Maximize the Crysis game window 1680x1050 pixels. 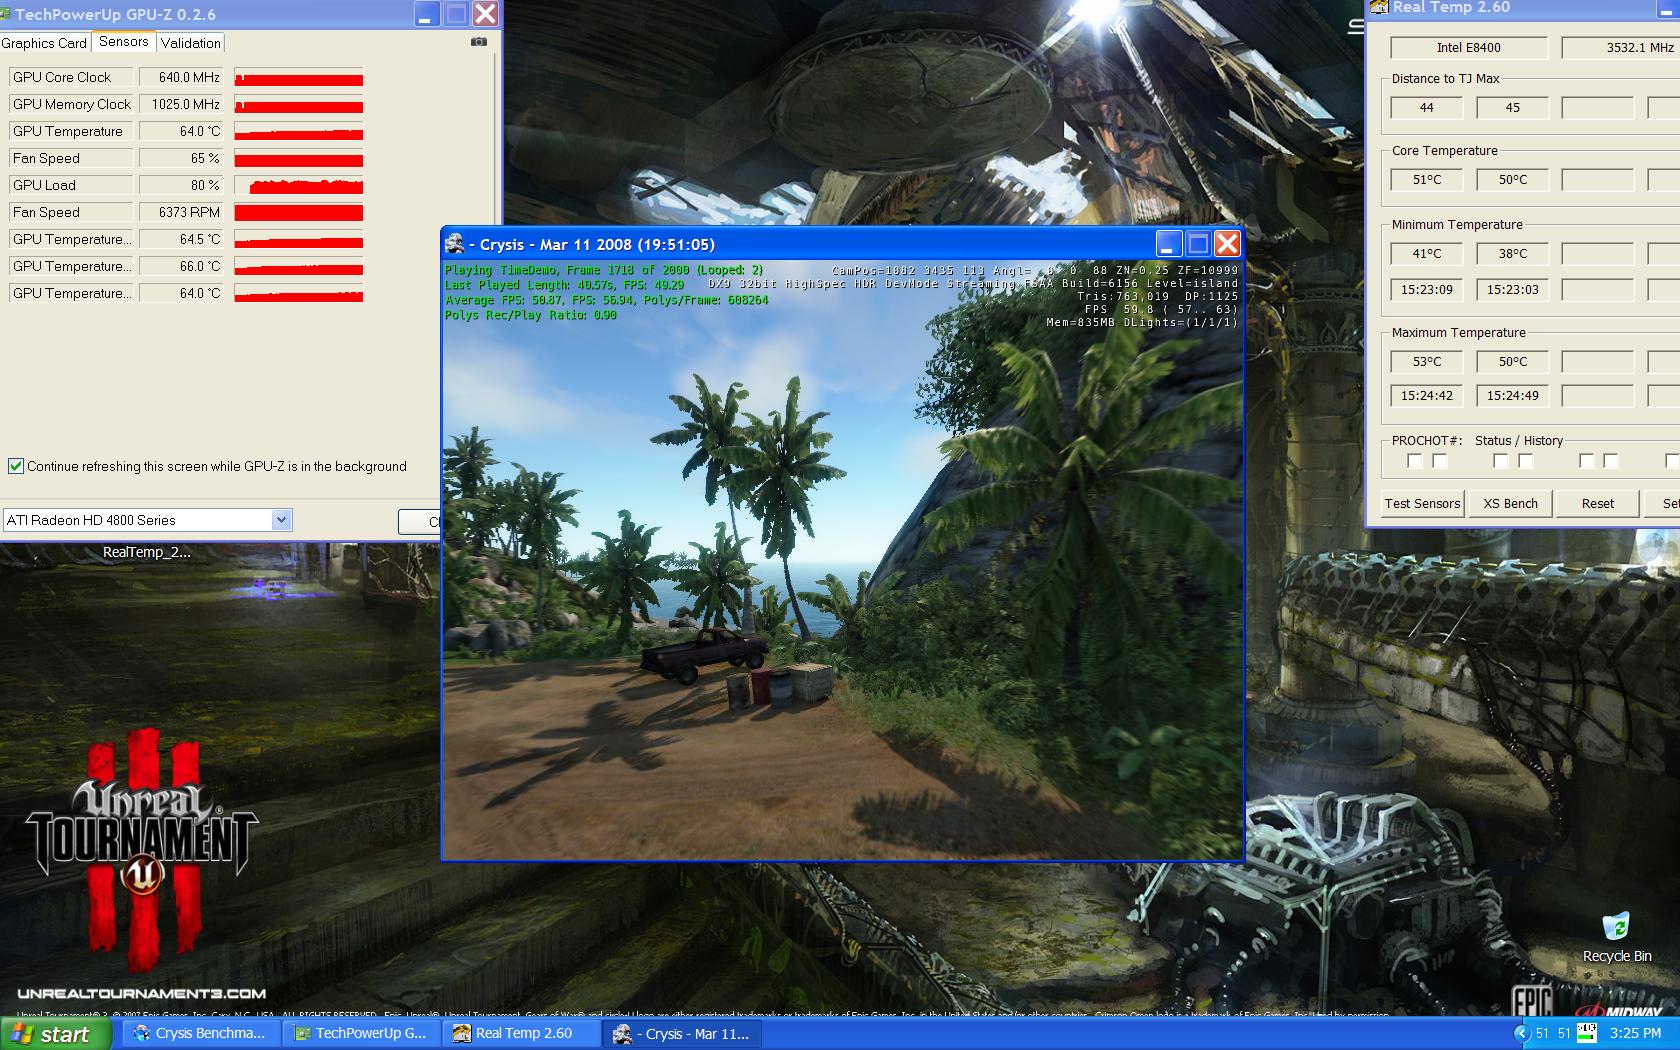(1198, 244)
